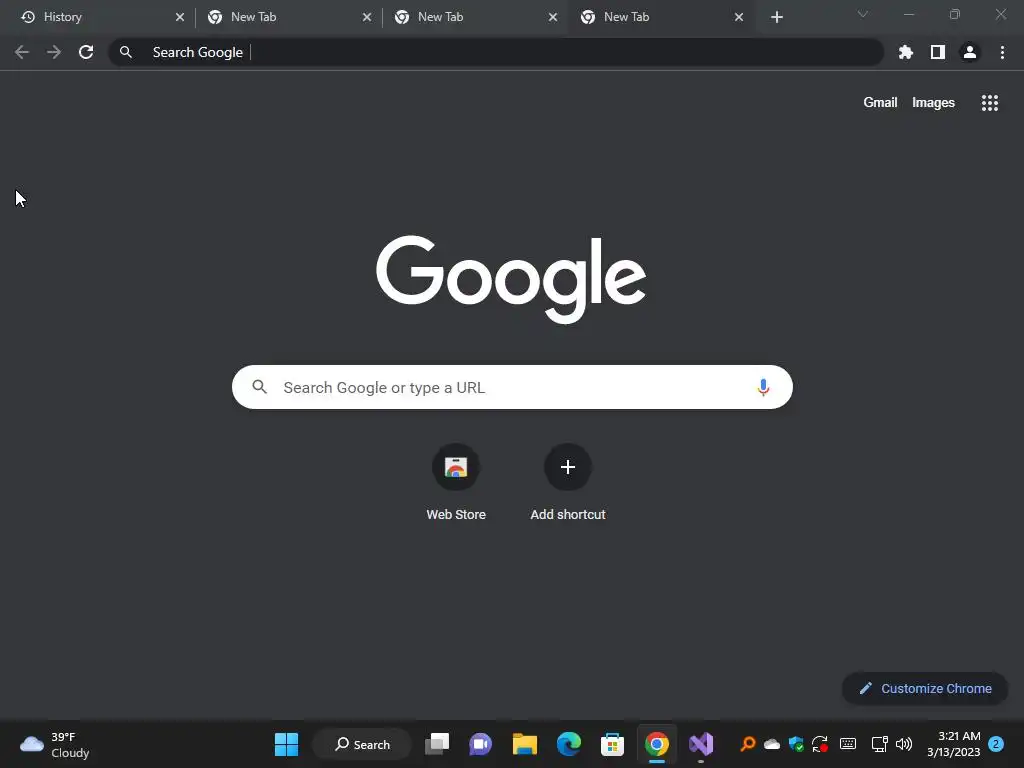Click the address bar Search Google field
The height and width of the screenshot is (768, 1024).
pos(496,52)
